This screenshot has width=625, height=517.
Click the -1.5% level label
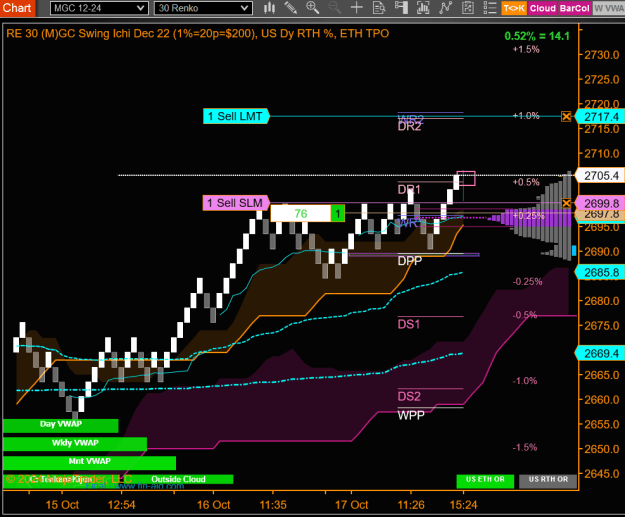click(x=525, y=447)
